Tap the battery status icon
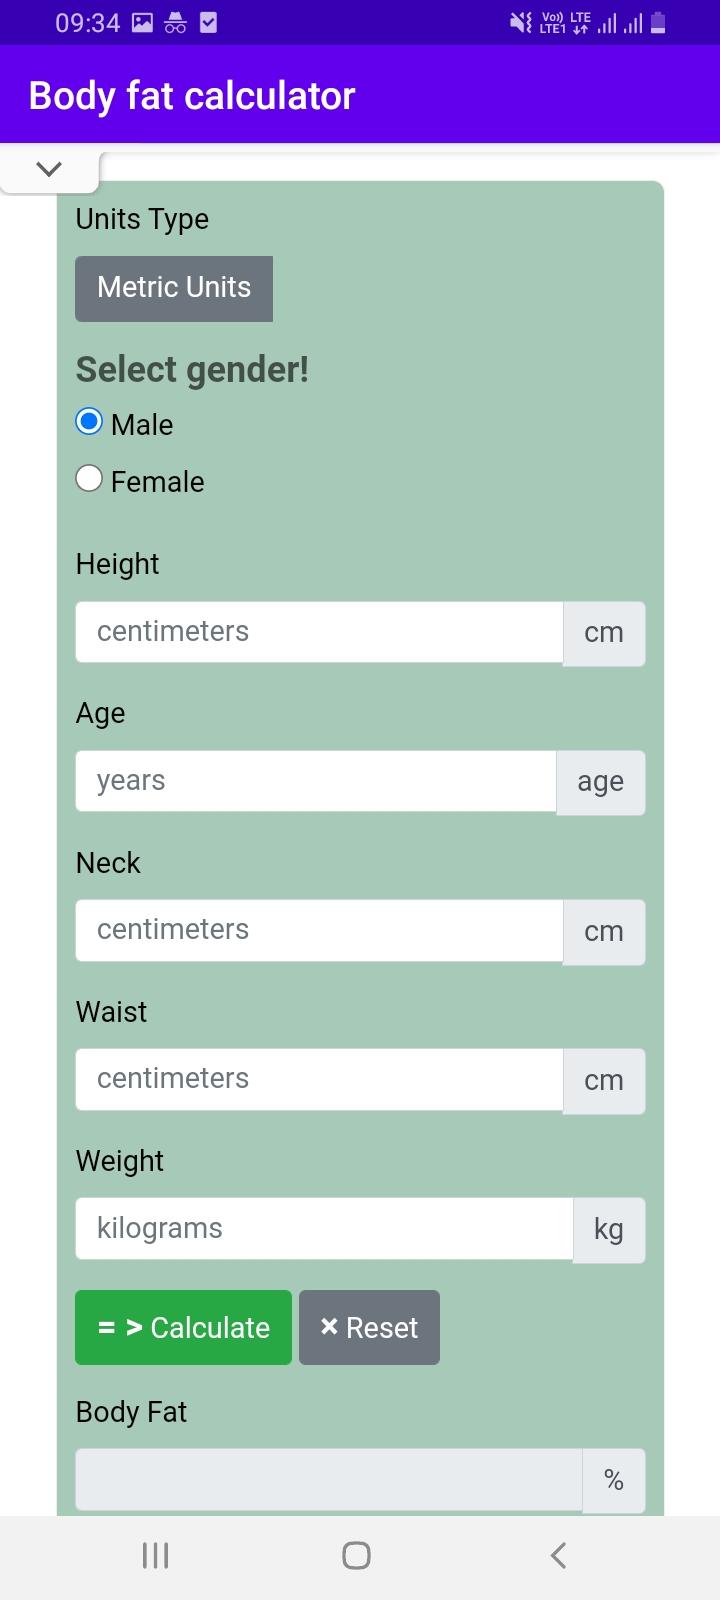This screenshot has height=1600, width=720. click(658, 22)
